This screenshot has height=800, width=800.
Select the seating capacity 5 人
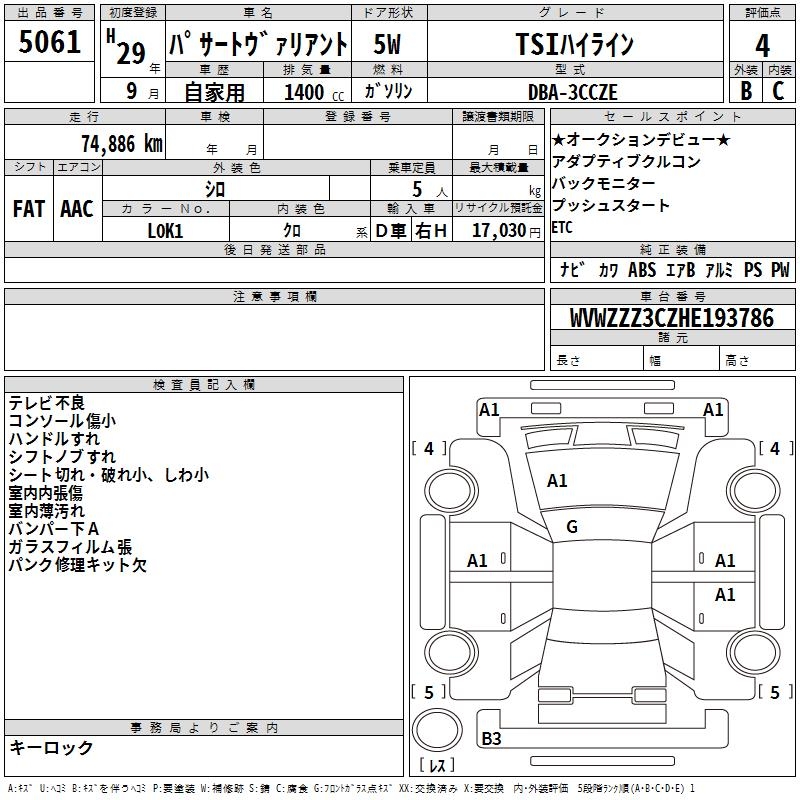[430, 190]
